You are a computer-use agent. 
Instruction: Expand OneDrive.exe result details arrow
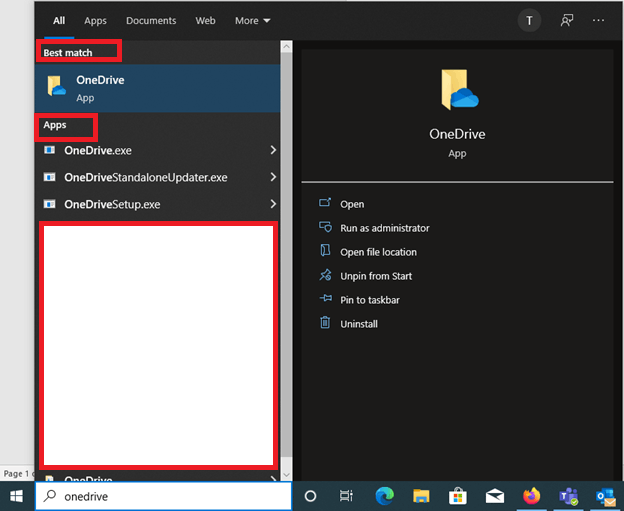273,150
